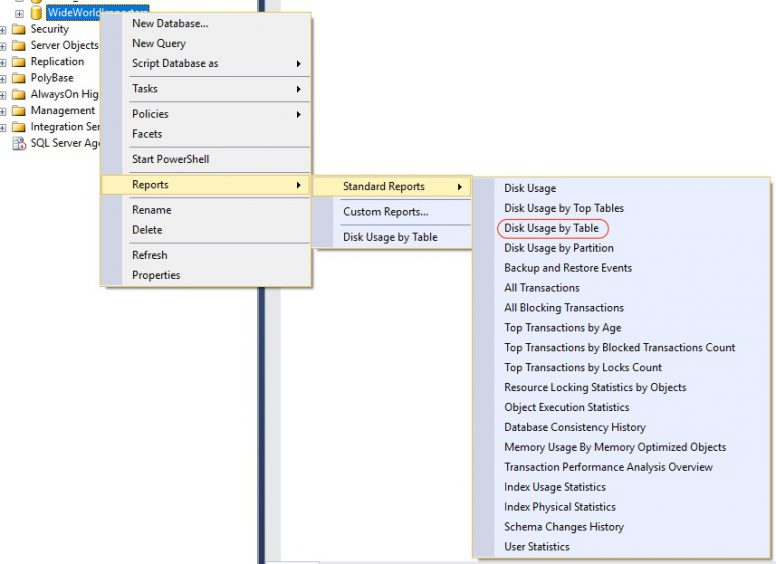Image resolution: width=776 pixels, height=564 pixels.
Task: Click the Security folder icon
Action: [x=18, y=30]
